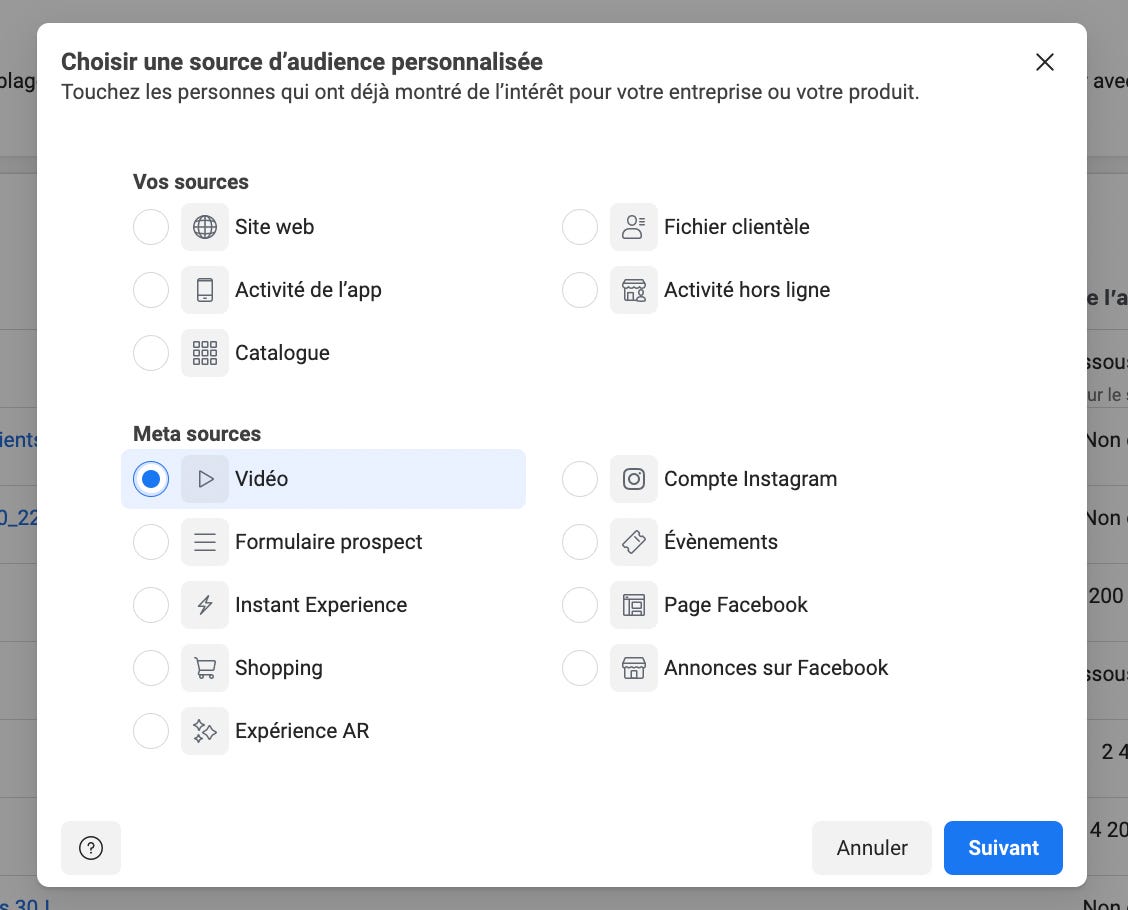Click the Instagram camera icon

pyautogui.click(x=634, y=479)
